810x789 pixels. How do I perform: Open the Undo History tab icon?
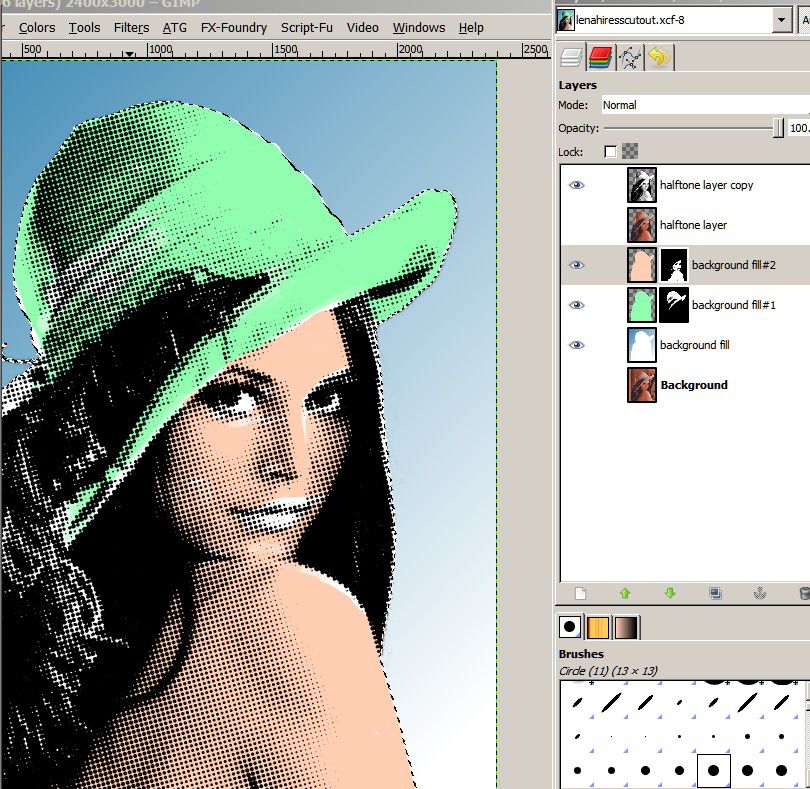click(x=658, y=57)
